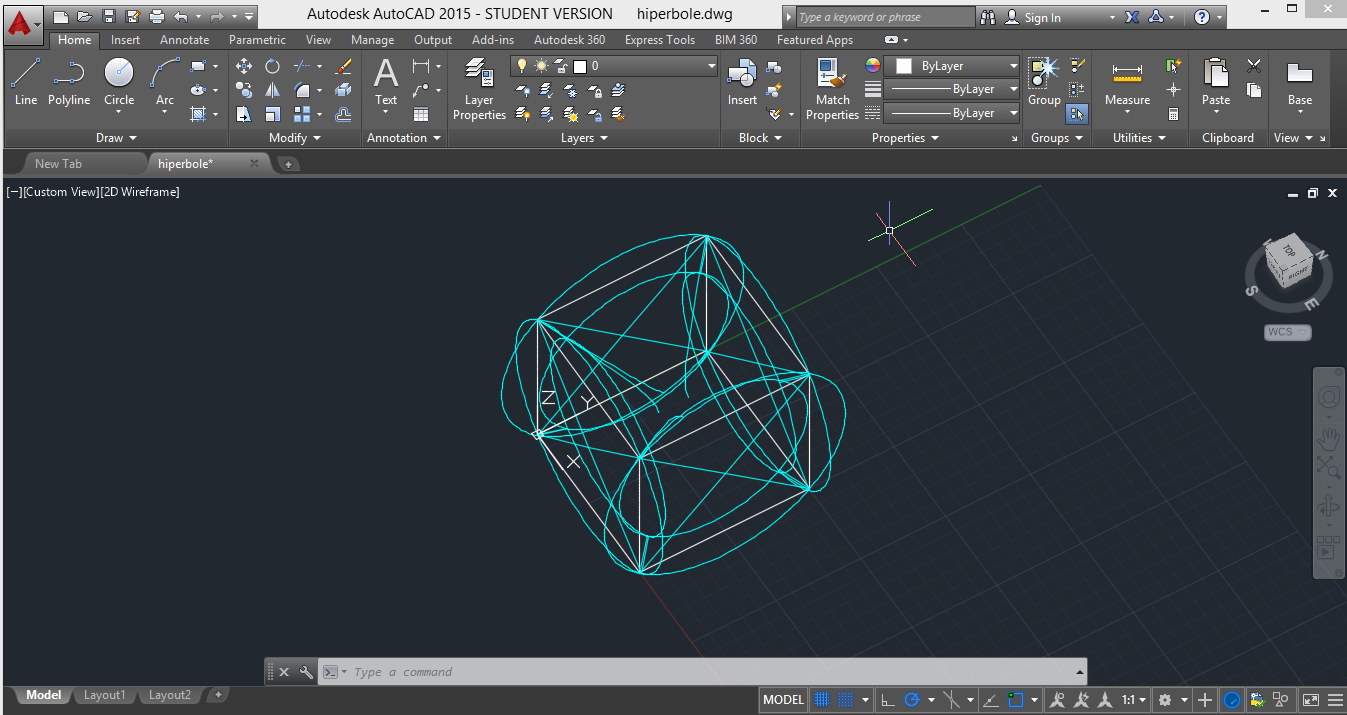This screenshot has width=1347, height=715.
Task: Click the Erase tool icon
Action: 343,66
